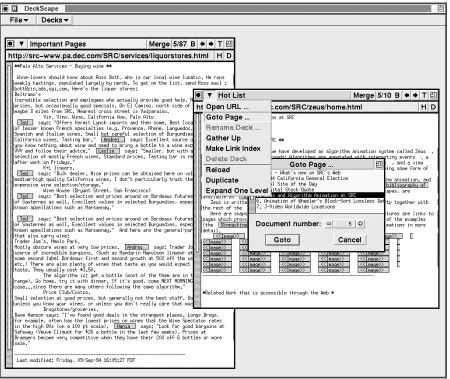Open the File menu
Viewport: 450px width, 379px height.
click(19, 20)
